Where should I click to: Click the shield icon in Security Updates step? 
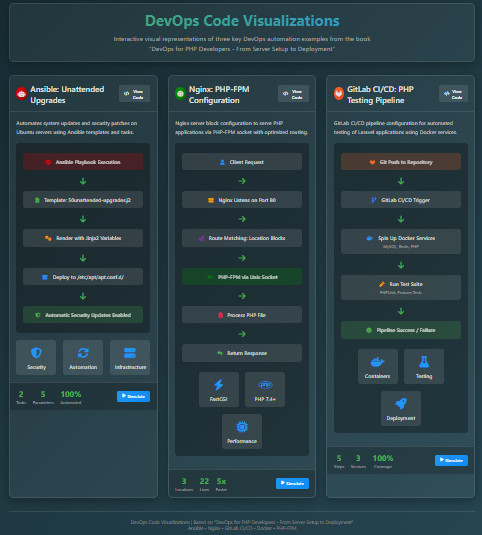38,315
